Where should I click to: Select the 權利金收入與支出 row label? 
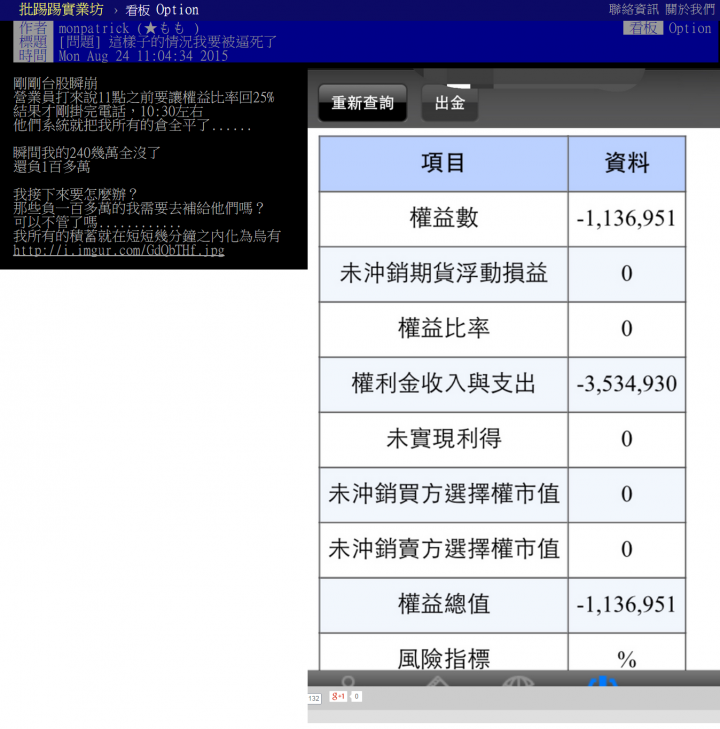point(443,384)
